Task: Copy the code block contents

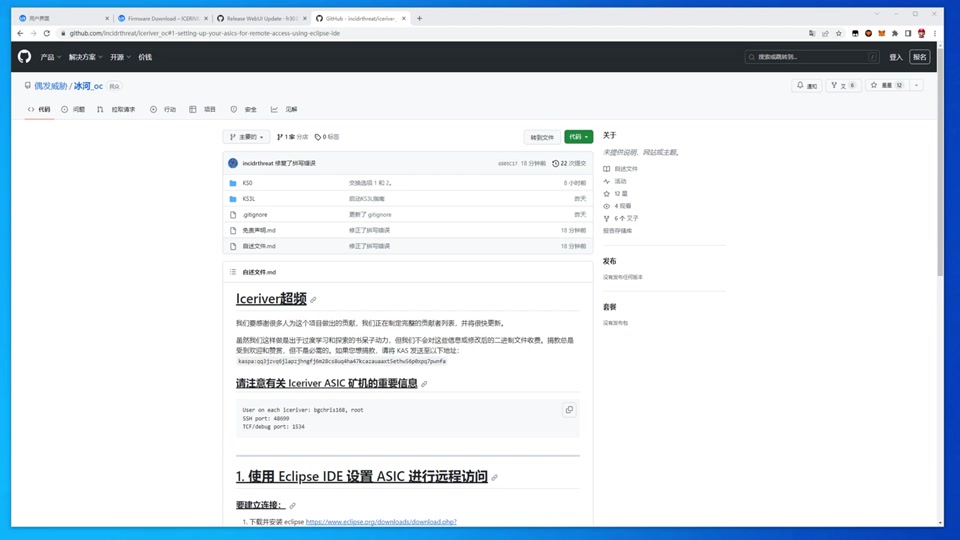Action: click(x=569, y=410)
